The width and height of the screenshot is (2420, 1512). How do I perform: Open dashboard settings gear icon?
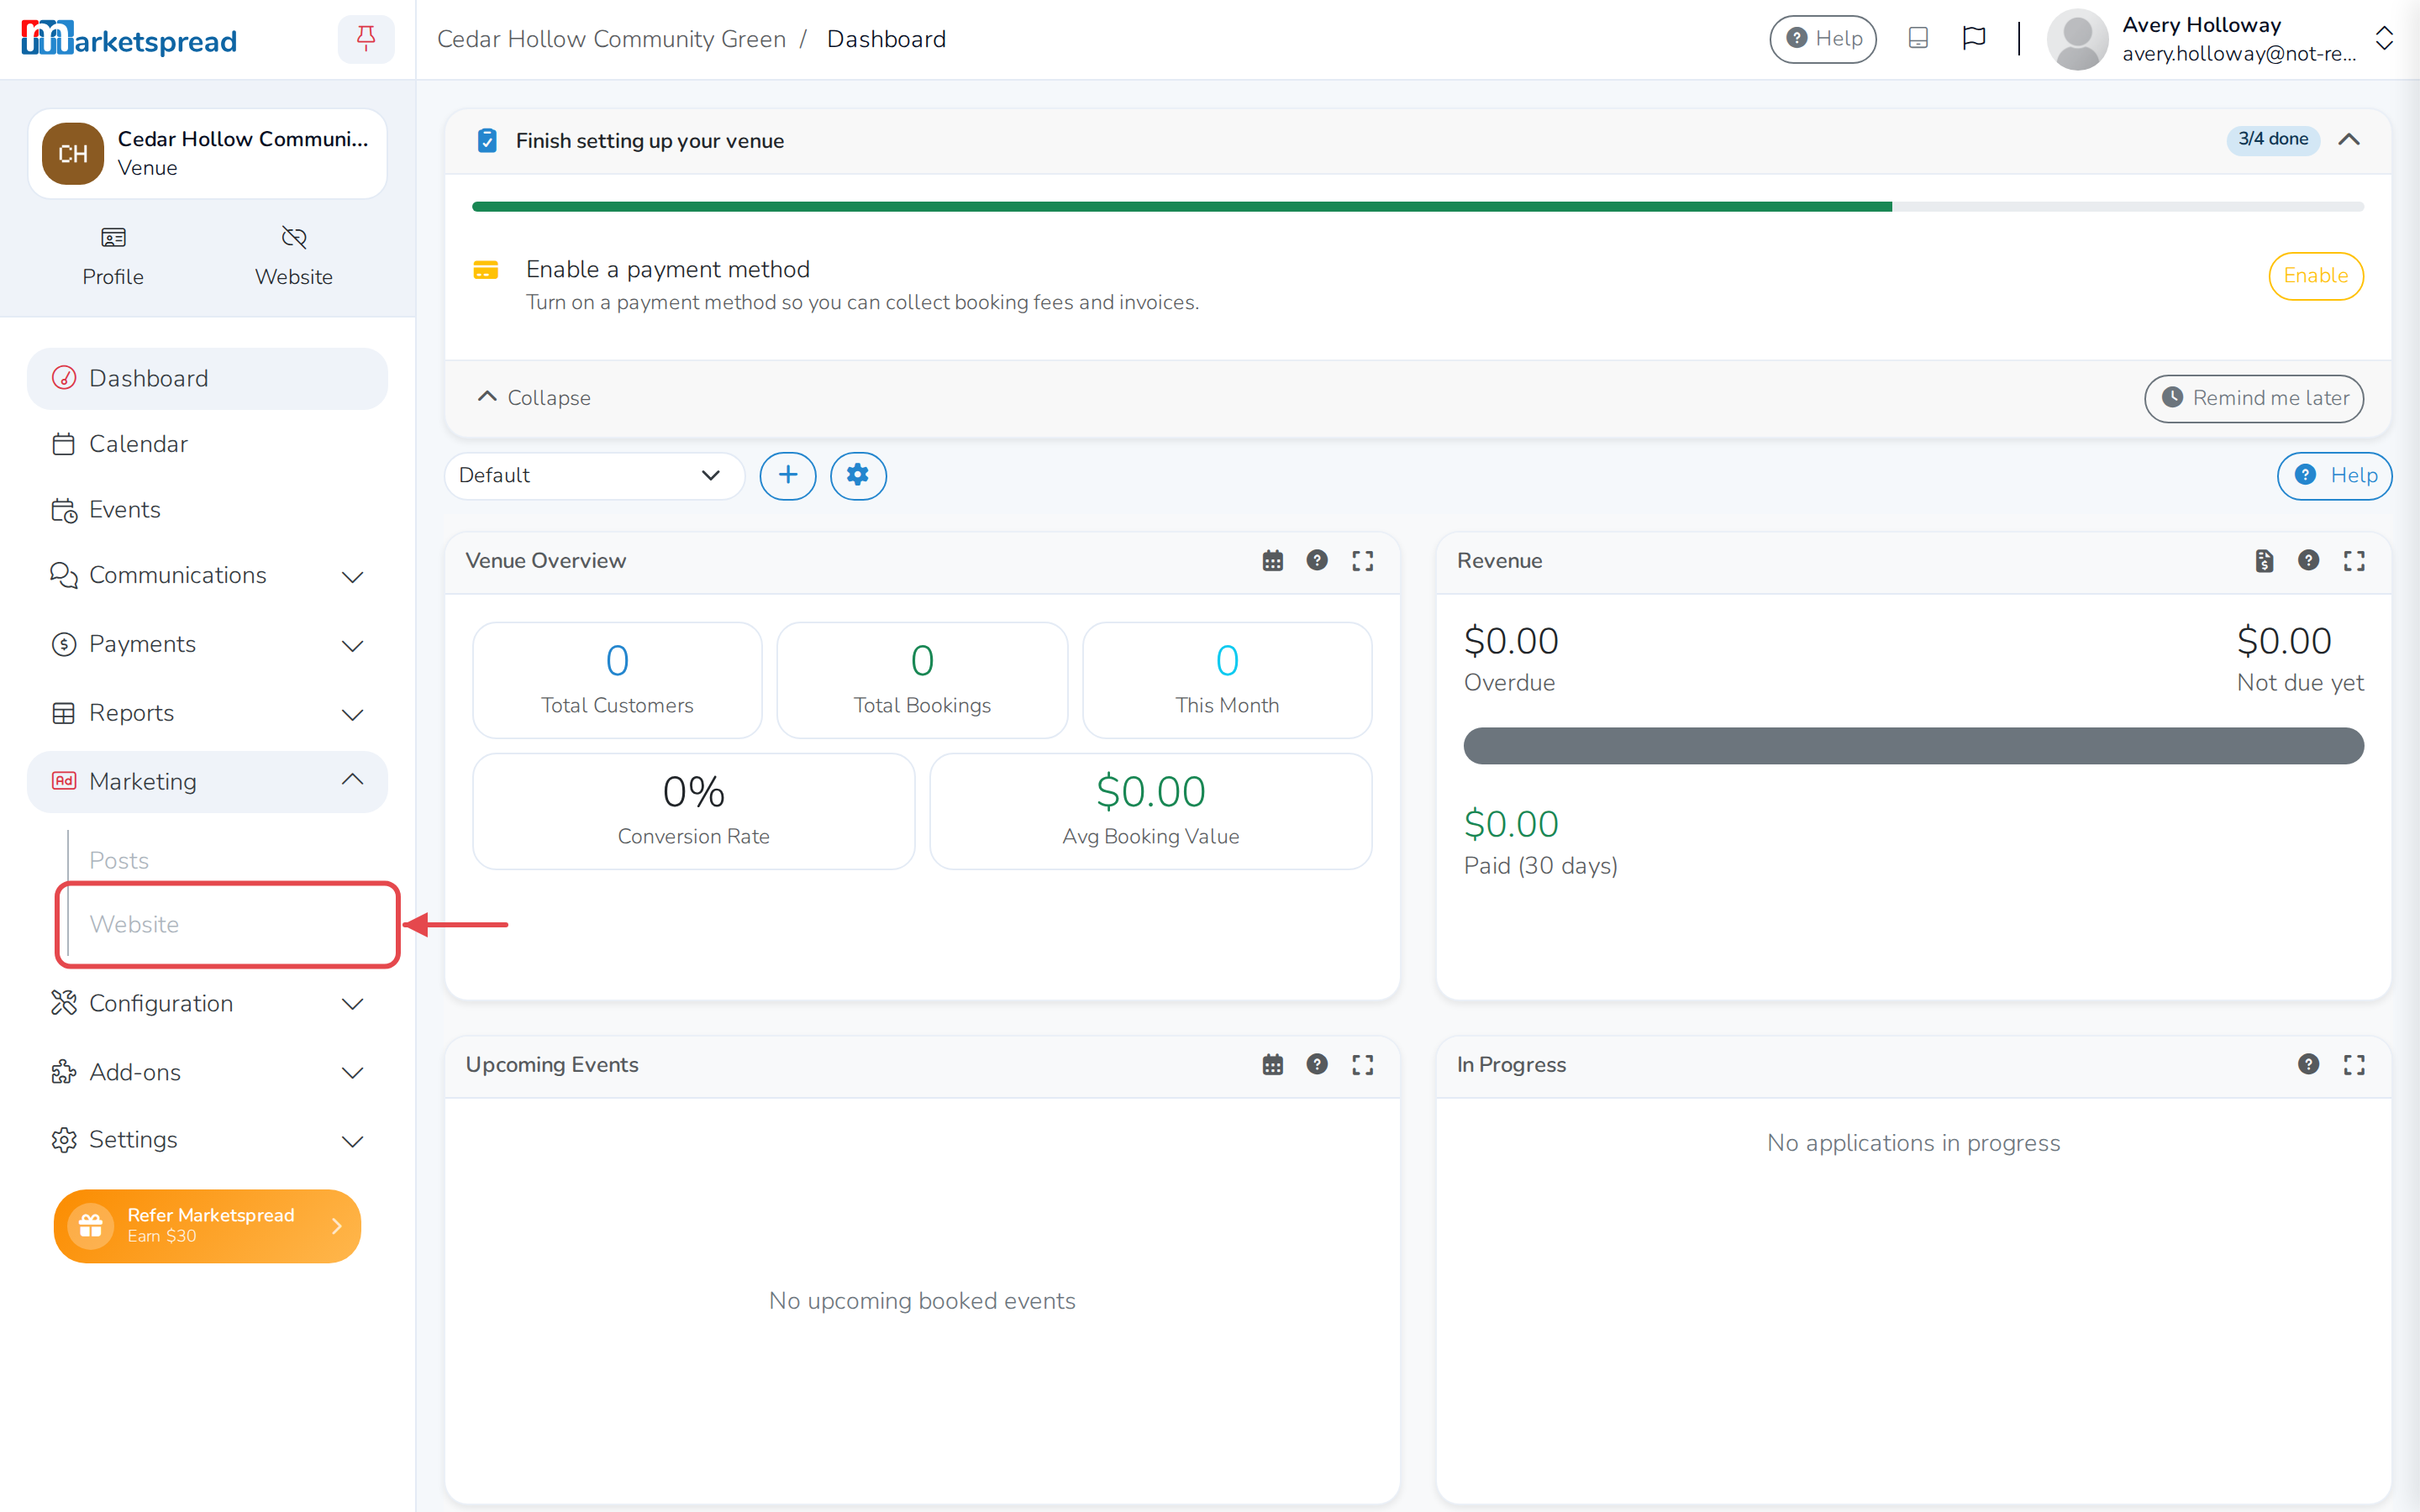tap(858, 475)
